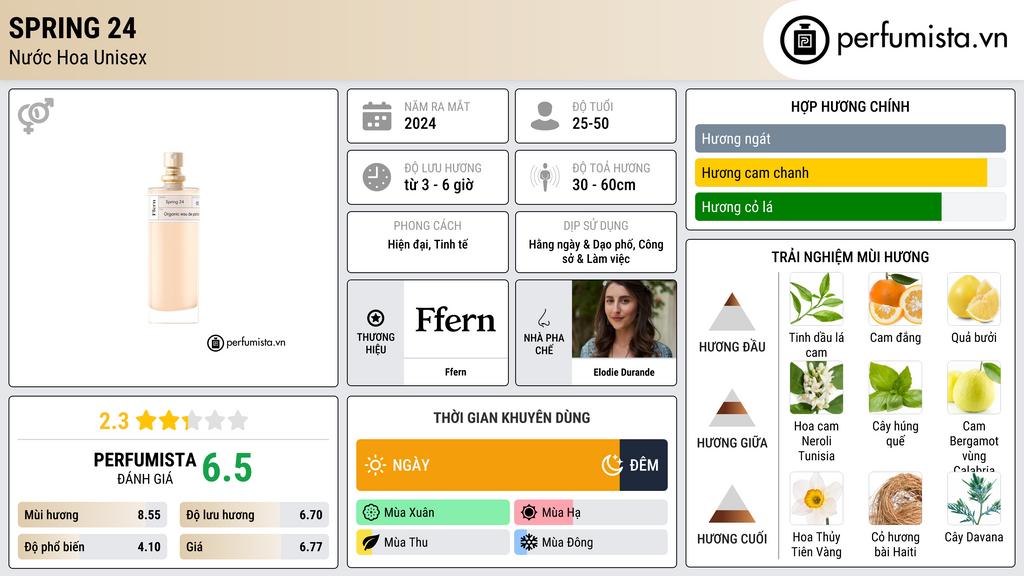Click the spring flower icon for Mùa Xuân
Image resolution: width=1024 pixels, height=576 pixels.
pyautogui.click(x=371, y=513)
